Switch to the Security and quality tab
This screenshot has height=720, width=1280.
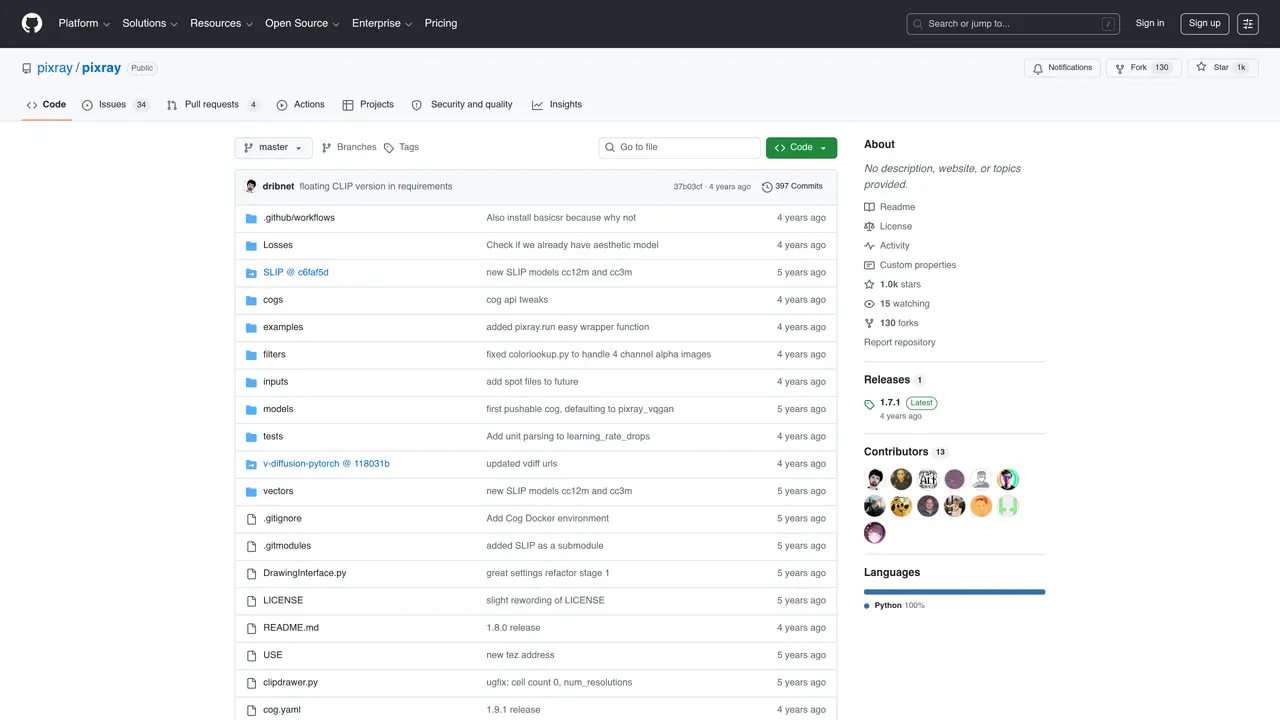(462, 105)
